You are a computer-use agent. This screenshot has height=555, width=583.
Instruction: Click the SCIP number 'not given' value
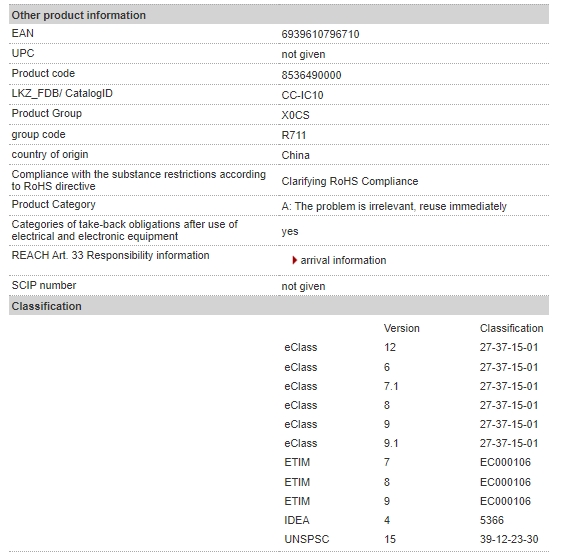click(x=303, y=286)
